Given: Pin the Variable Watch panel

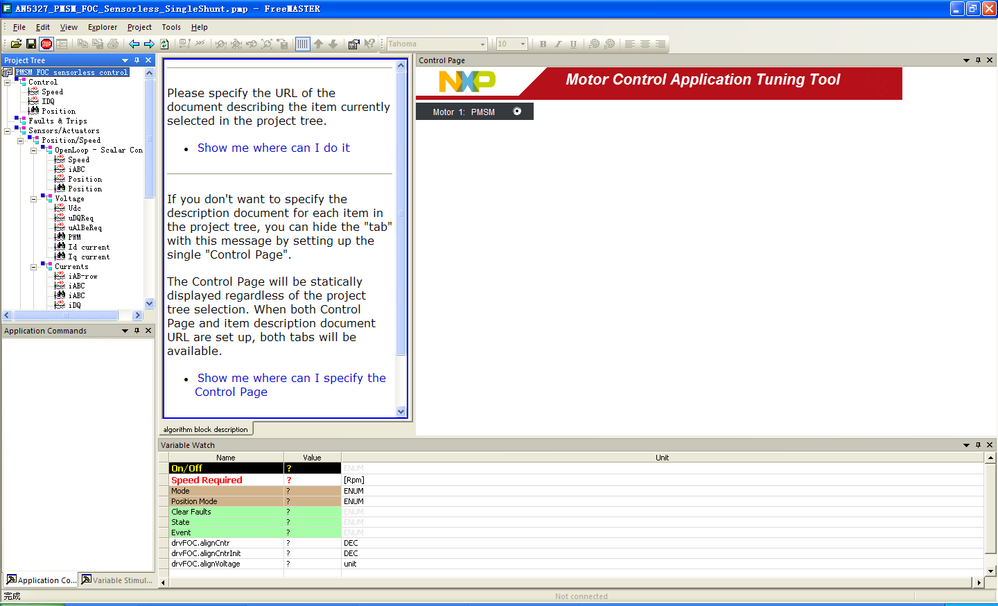Looking at the screenshot, I should click(x=978, y=445).
